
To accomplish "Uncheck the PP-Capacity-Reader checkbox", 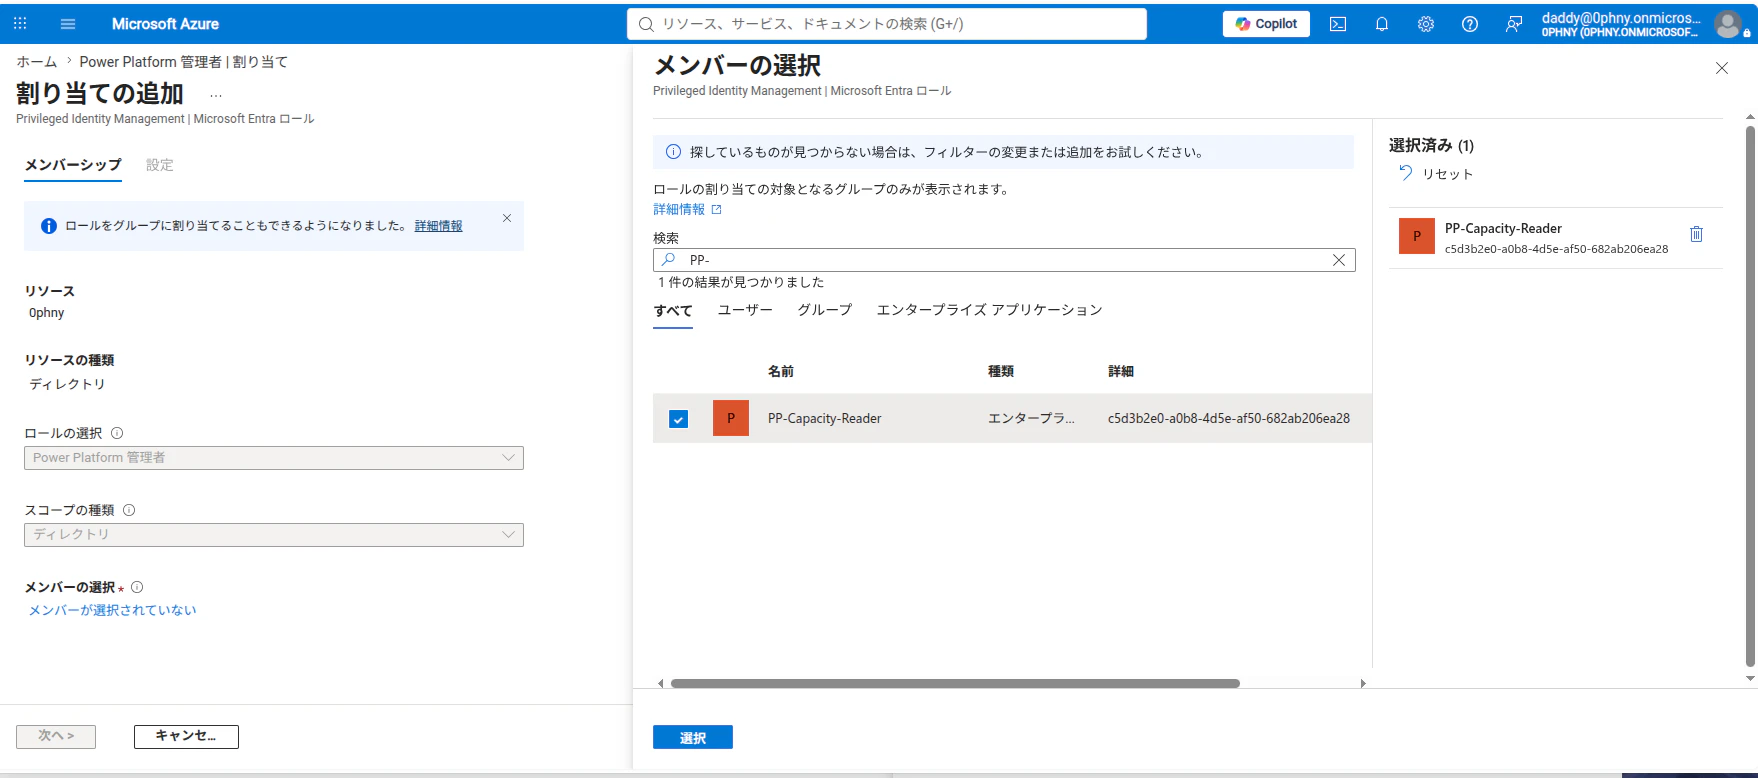I will [678, 419].
